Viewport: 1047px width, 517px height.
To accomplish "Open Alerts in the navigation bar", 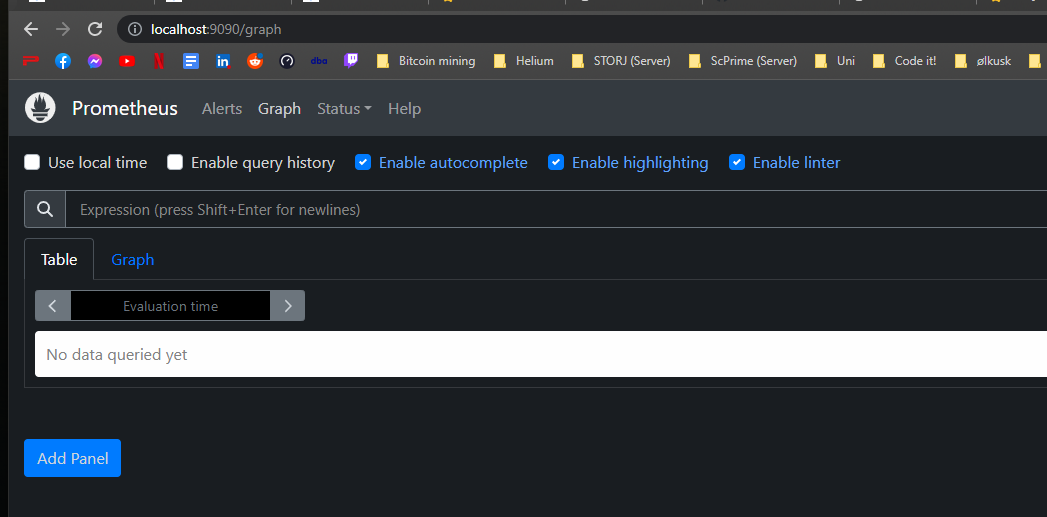I will [222, 108].
